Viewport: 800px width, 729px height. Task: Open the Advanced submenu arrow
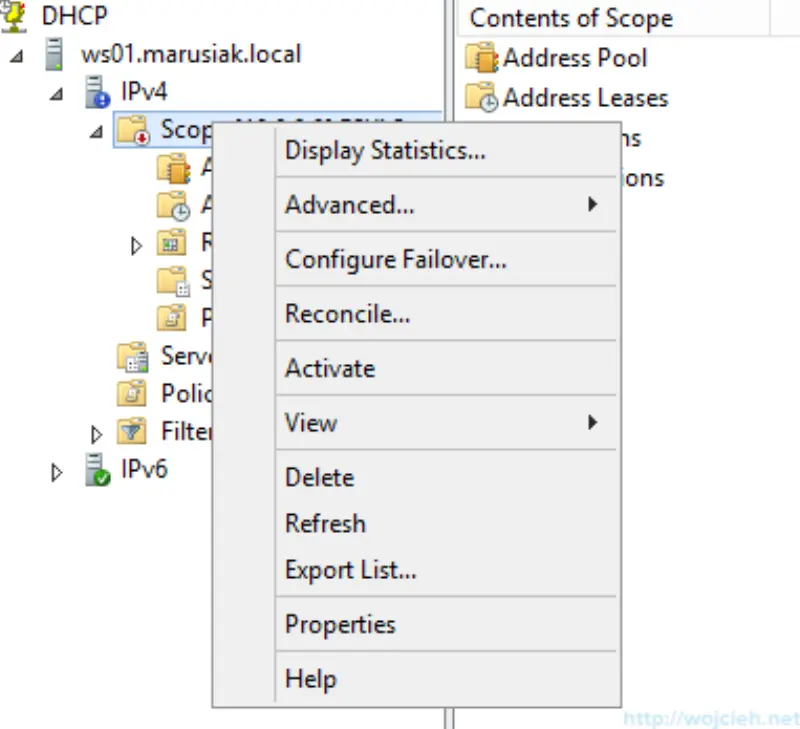point(592,204)
